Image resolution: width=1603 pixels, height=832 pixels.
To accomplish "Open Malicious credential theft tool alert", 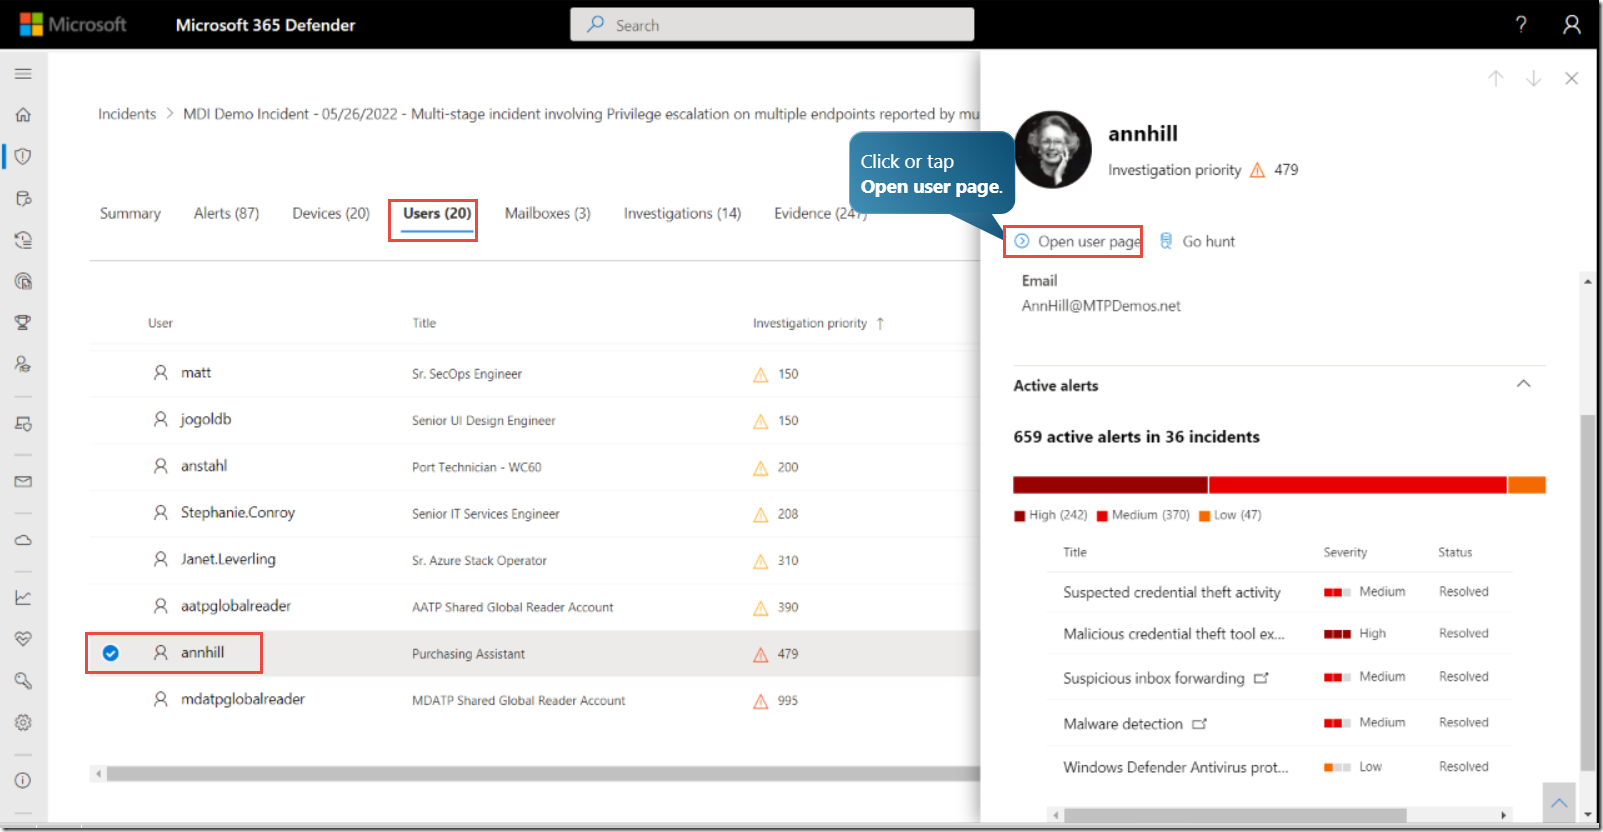I will pyautogui.click(x=1174, y=634).
